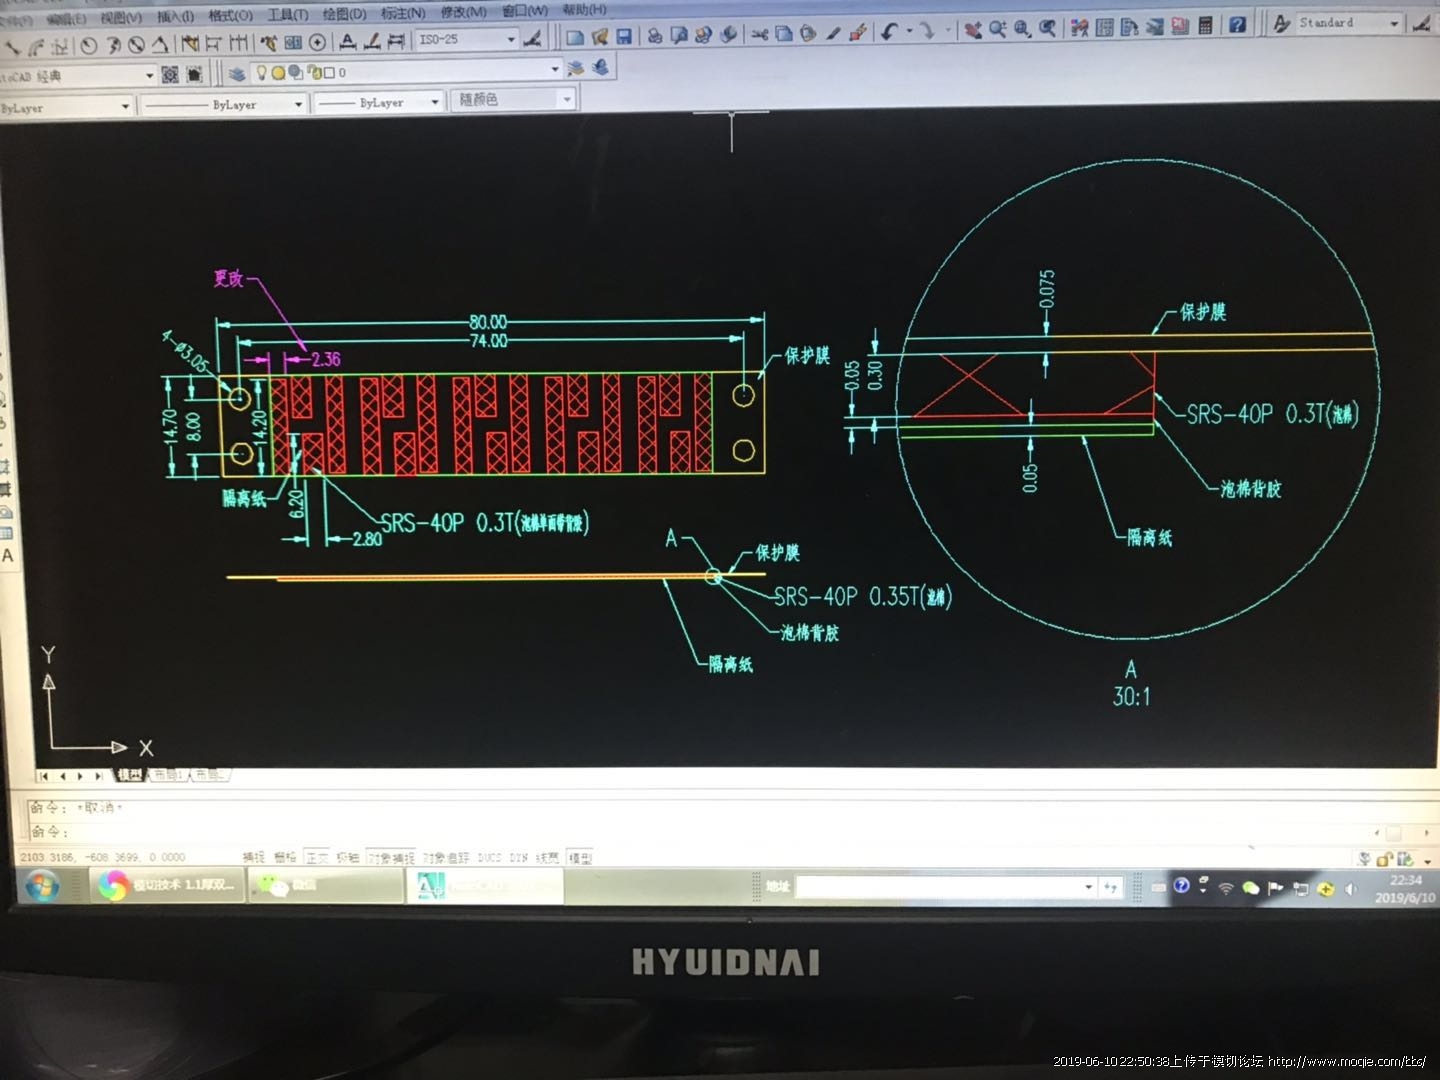
Task: Click the WeChat button in the taskbar
Action: pos(290,885)
